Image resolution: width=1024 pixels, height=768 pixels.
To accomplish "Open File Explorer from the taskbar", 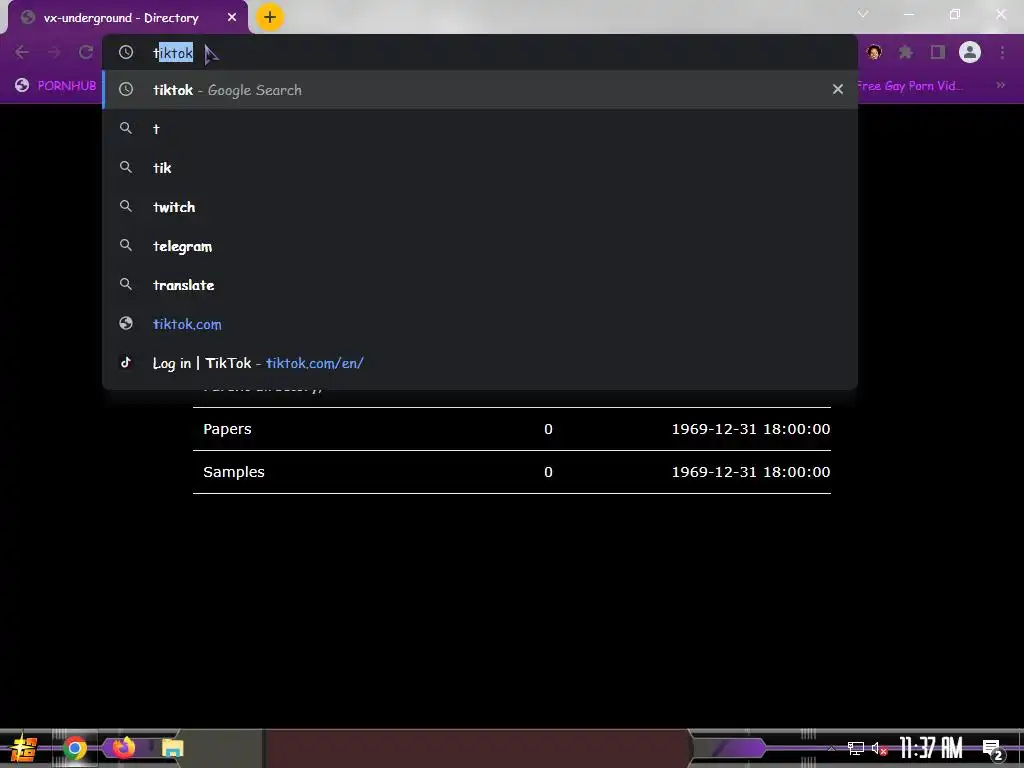I will pos(172,748).
